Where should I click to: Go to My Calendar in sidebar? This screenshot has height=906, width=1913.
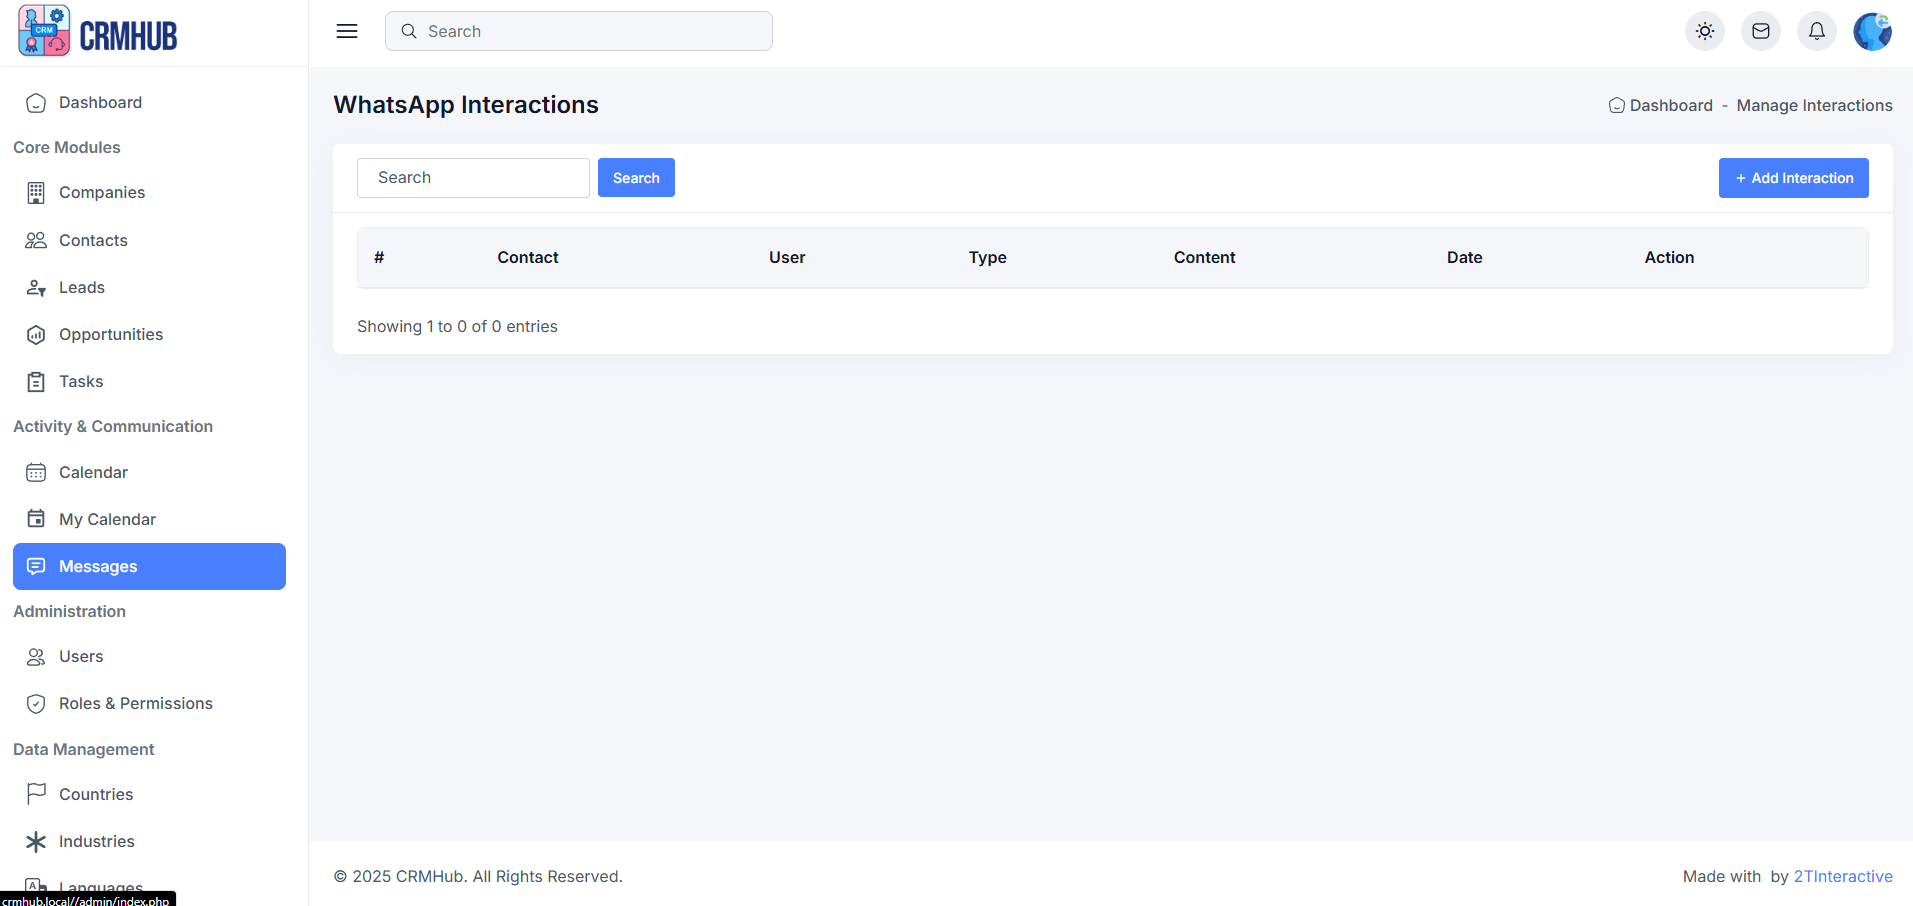[x=107, y=519]
